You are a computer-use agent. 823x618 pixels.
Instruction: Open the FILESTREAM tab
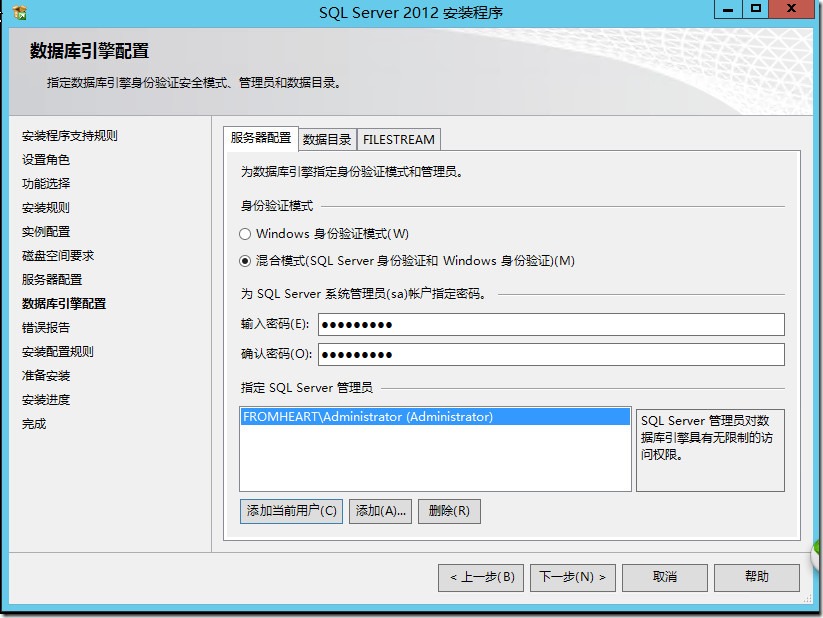click(398, 140)
